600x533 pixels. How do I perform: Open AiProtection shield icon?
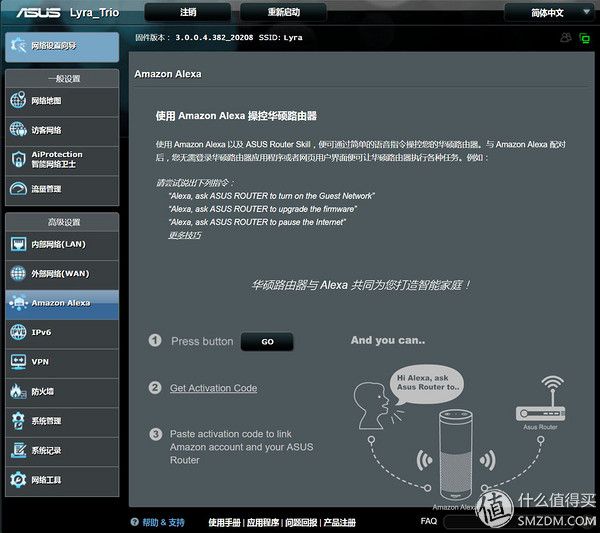[18, 159]
